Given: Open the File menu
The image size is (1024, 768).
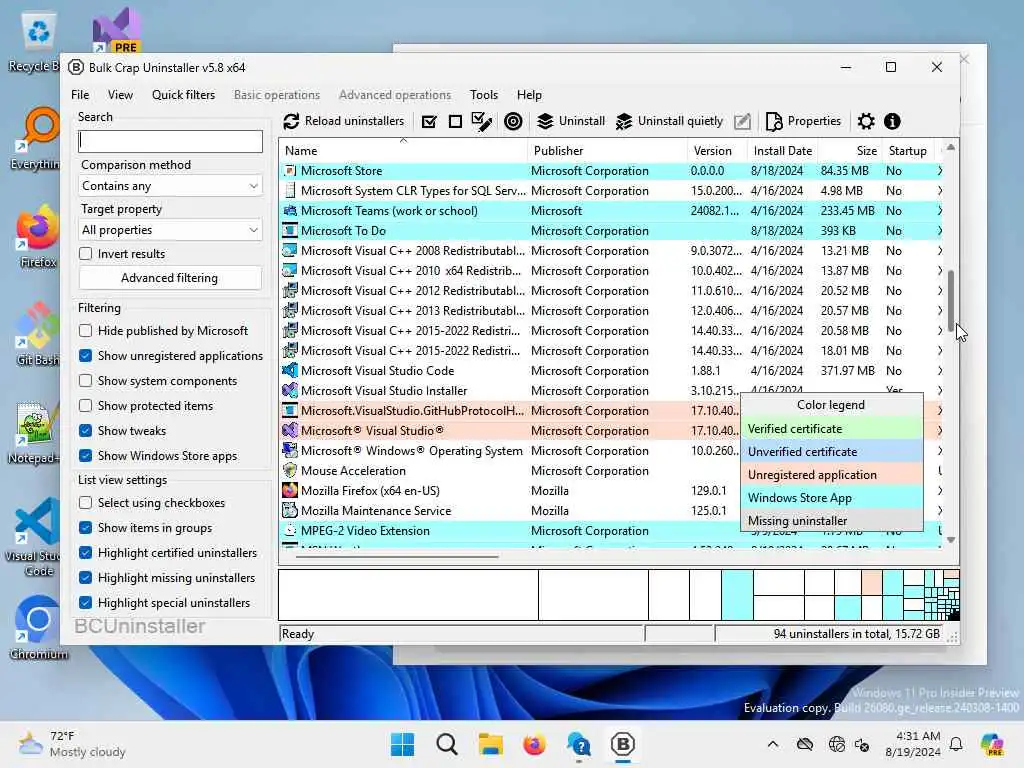Looking at the screenshot, I should [80, 95].
